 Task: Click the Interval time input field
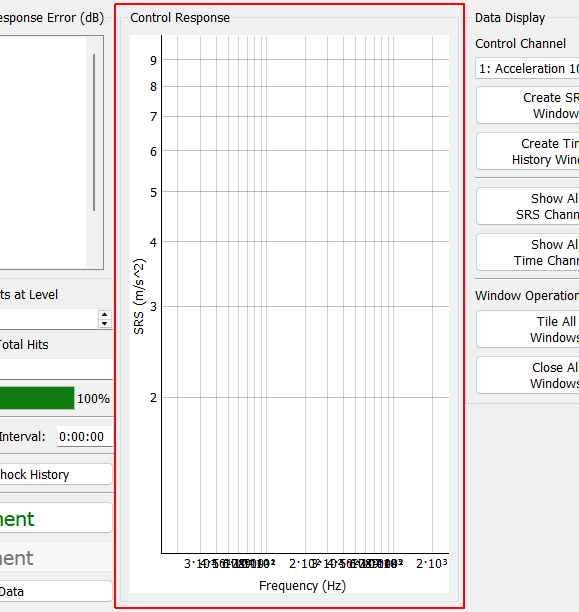tap(85, 436)
